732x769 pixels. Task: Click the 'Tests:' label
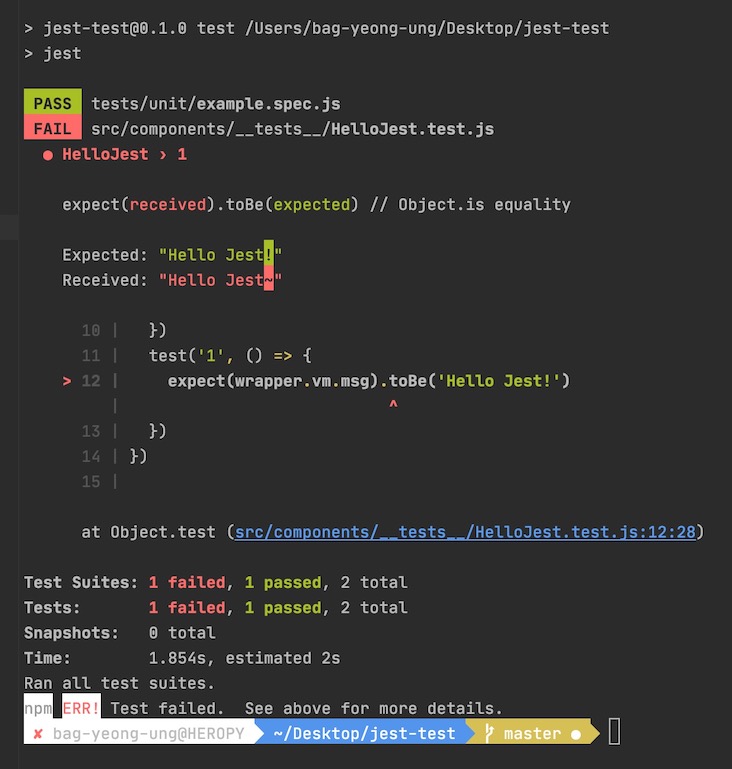[52, 608]
